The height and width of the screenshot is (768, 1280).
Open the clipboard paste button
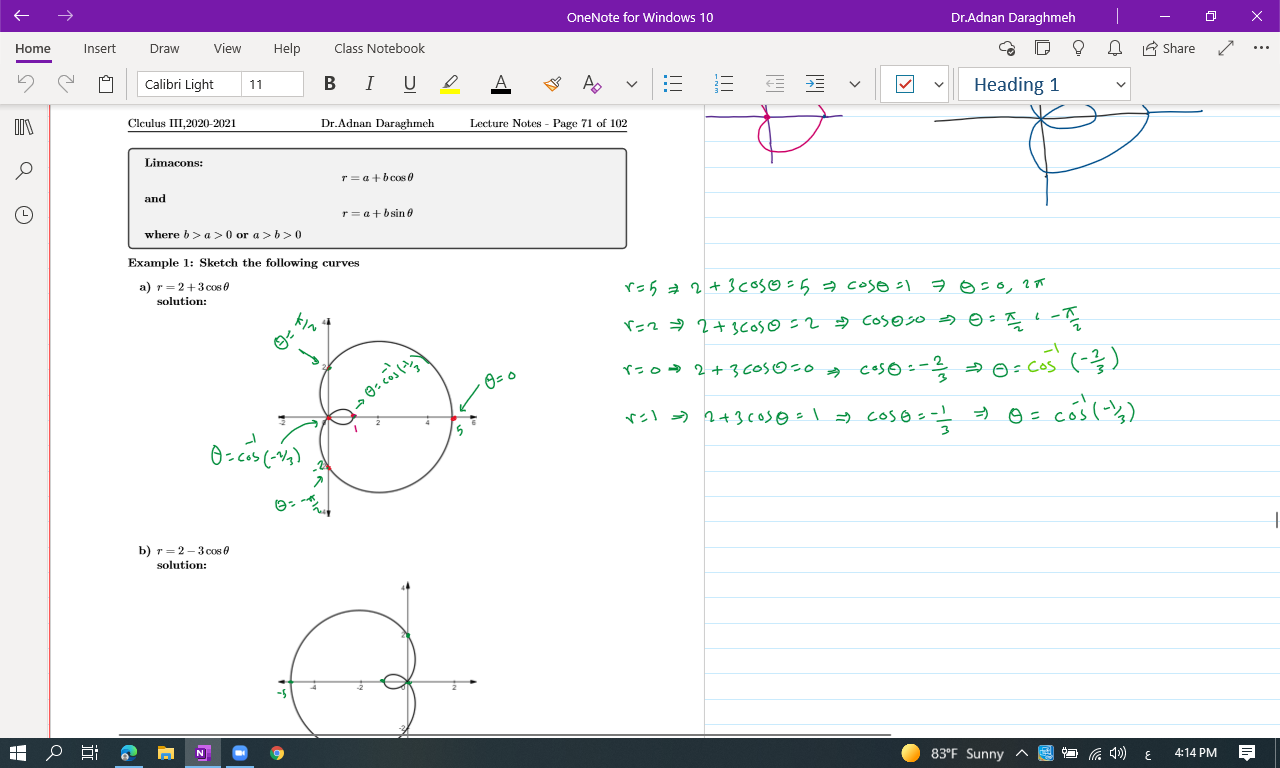[106, 84]
